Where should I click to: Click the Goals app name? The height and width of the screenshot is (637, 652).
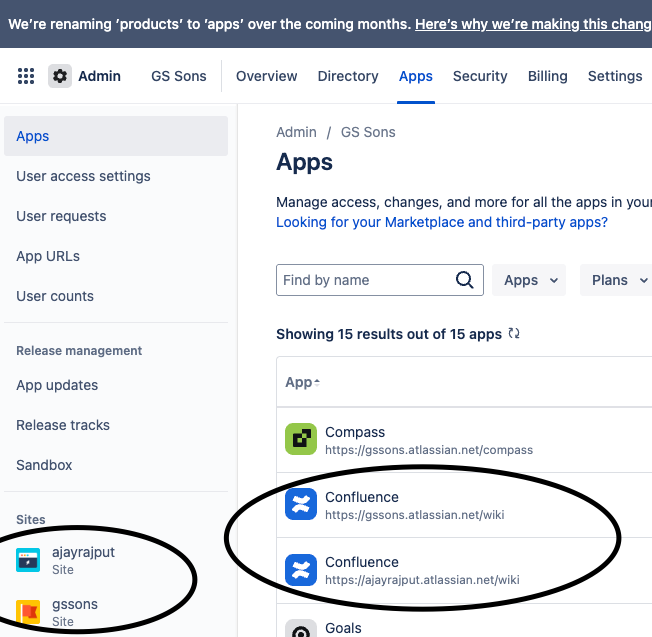coord(343,628)
